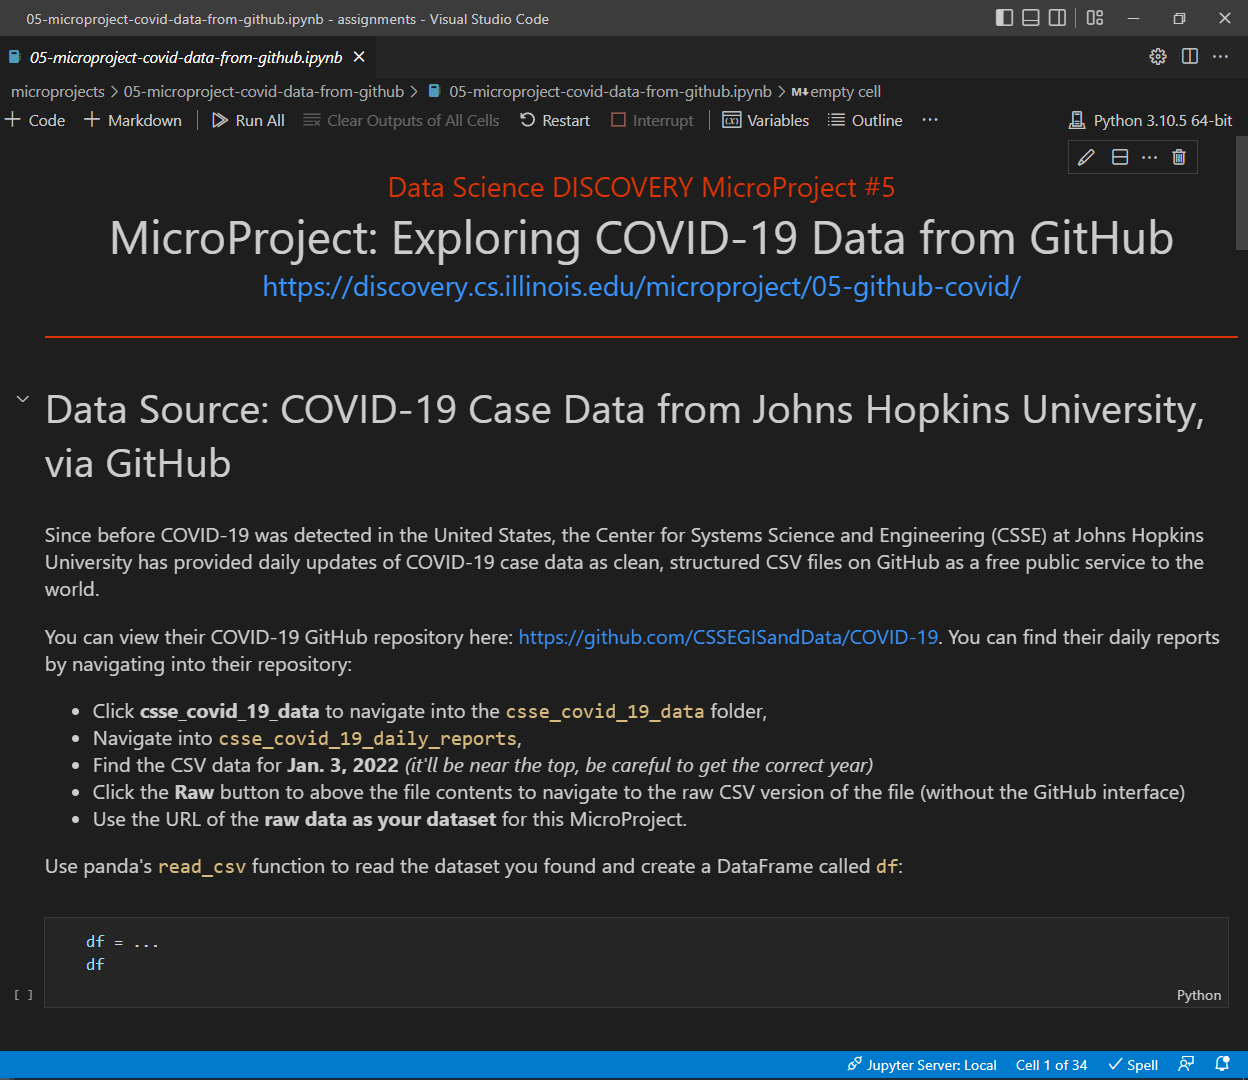Image resolution: width=1248 pixels, height=1080 pixels.
Task: Toggle the secondary side bar
Action: (1057, 18)
